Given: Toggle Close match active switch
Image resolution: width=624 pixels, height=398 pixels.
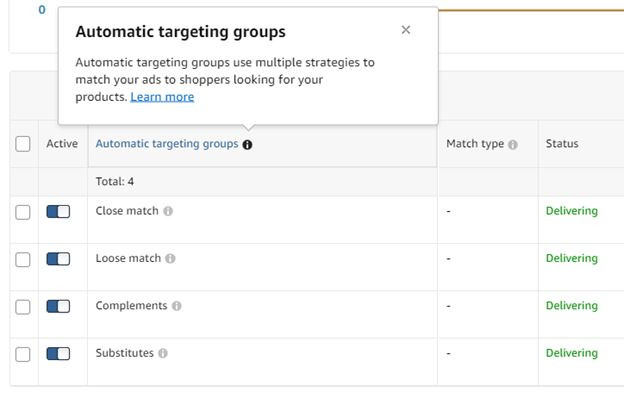Looking at the screenshot, I should [58, 211].
